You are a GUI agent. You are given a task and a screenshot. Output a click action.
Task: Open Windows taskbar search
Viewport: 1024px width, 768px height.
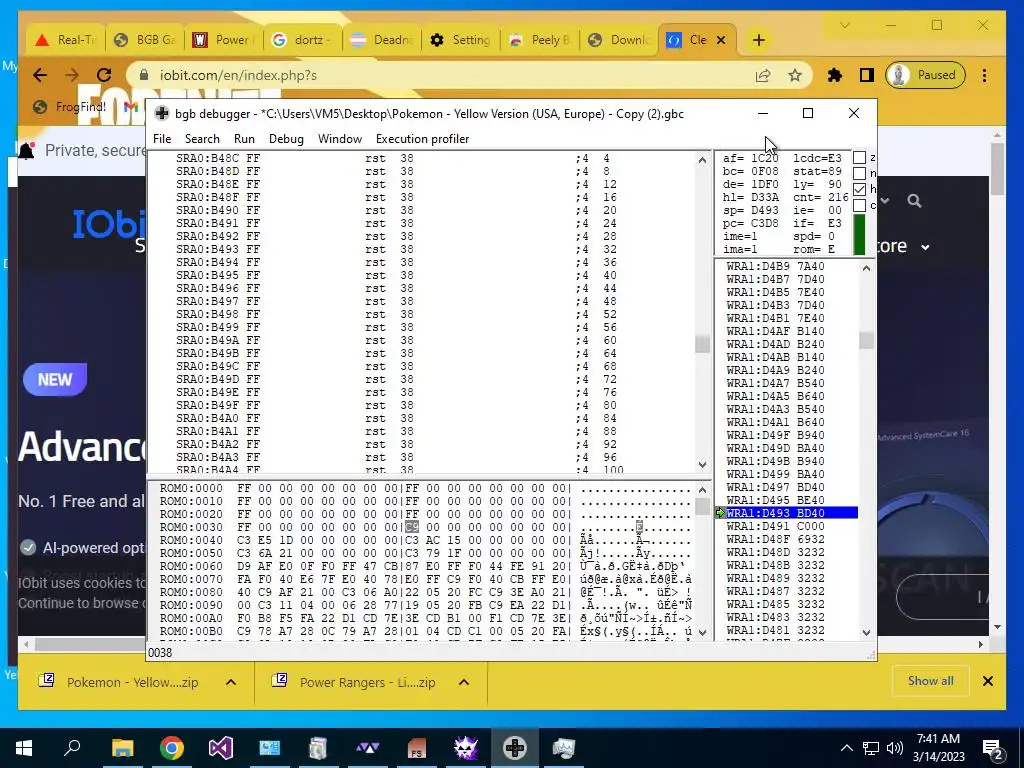pos(72,748)
